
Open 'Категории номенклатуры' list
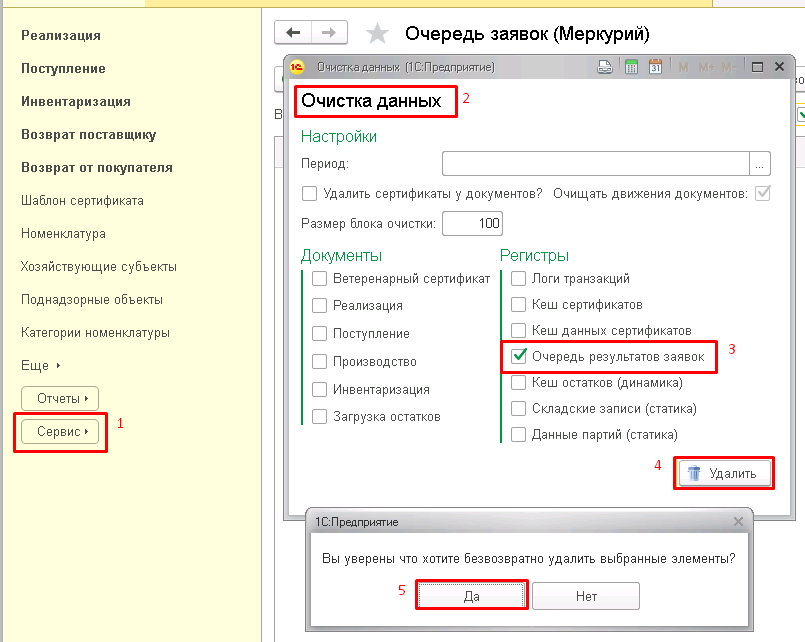coord(95,333)
